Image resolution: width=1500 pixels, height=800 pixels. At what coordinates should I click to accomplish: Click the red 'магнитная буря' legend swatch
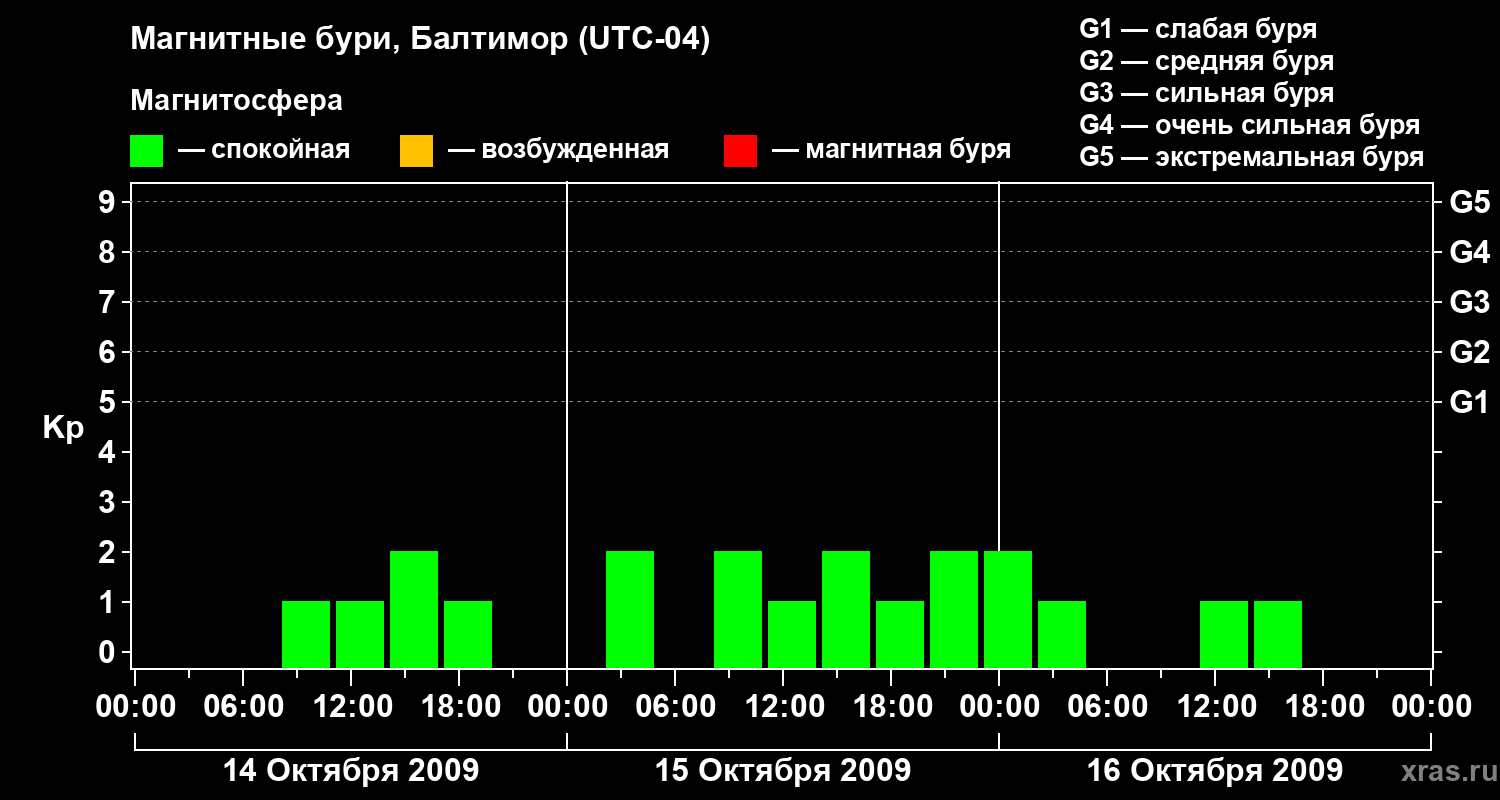740,151
